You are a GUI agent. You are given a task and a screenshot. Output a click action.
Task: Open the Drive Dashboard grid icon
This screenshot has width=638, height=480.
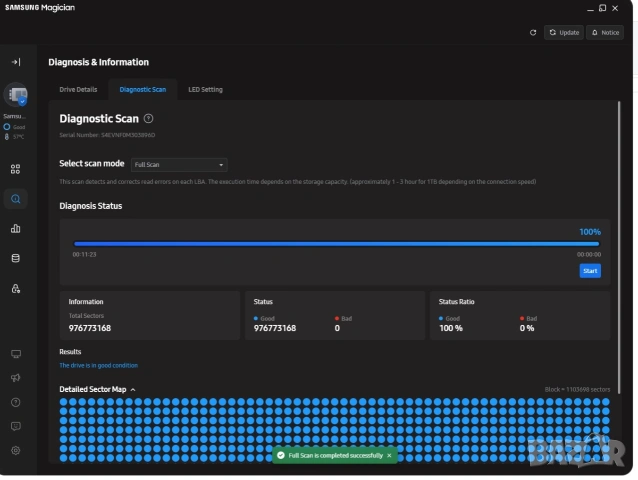15,169
